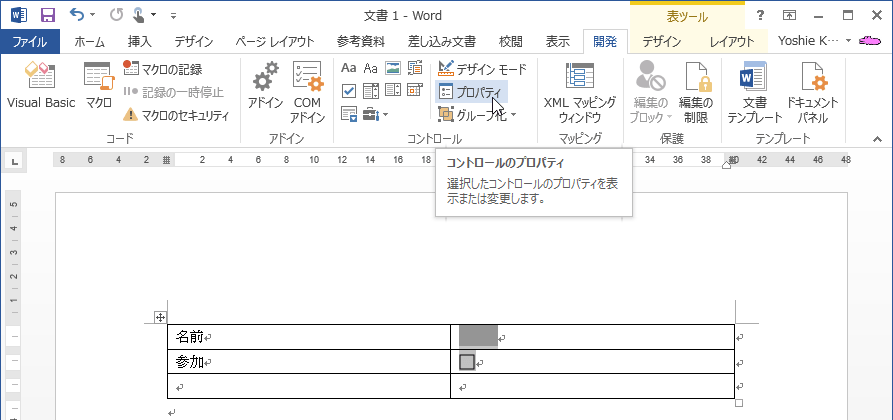
Task: Open the アドイン add-ins dialog
Action: (265, 85)
